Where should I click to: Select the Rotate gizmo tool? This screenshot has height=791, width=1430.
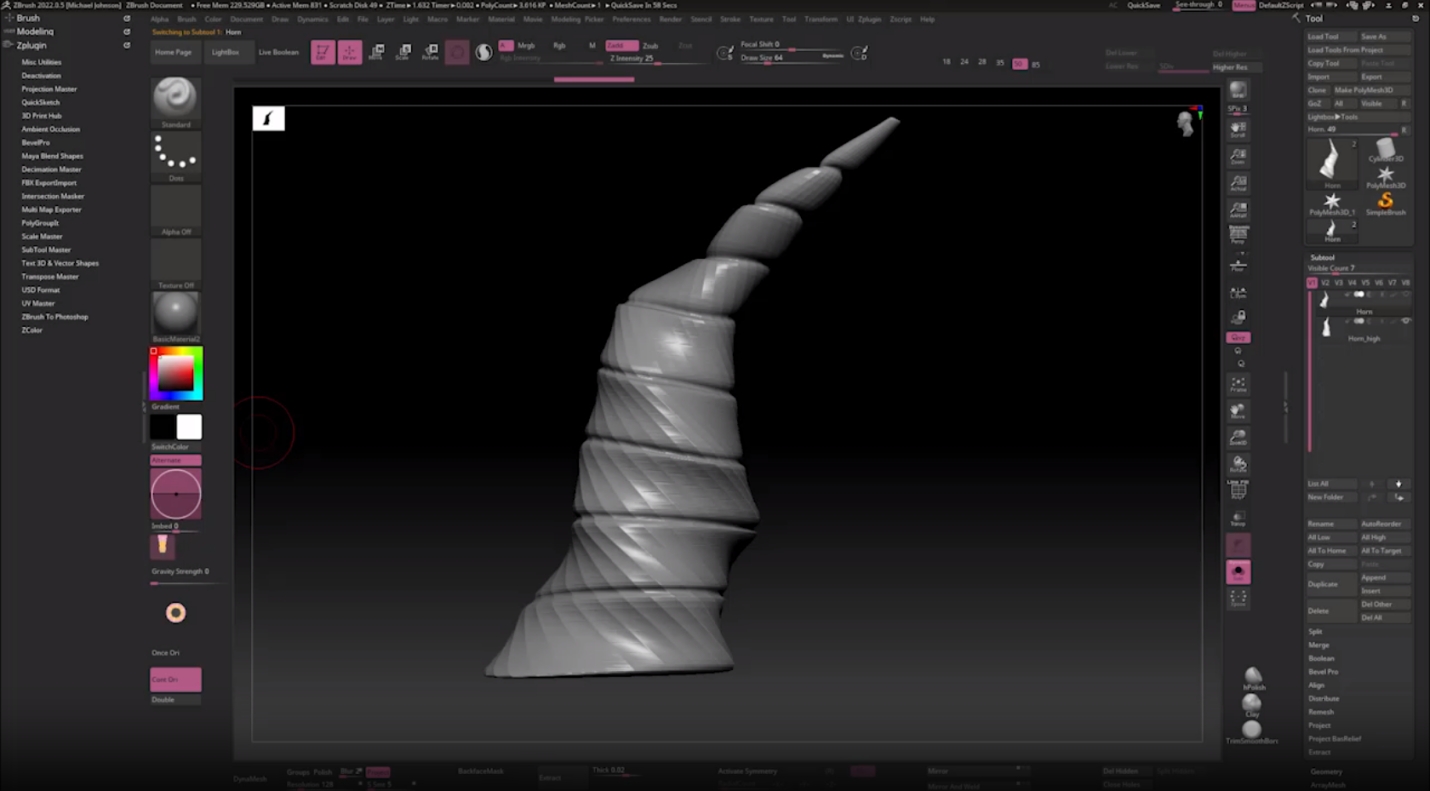(x=430, y=52)
